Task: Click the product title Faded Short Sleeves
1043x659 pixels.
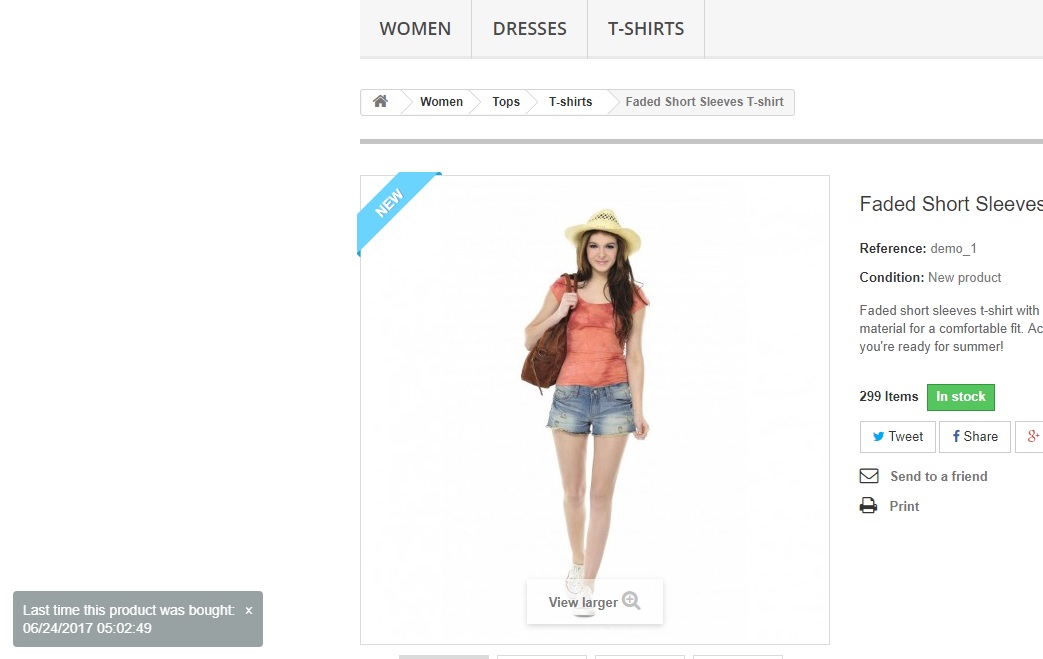Action: [951, 204]
